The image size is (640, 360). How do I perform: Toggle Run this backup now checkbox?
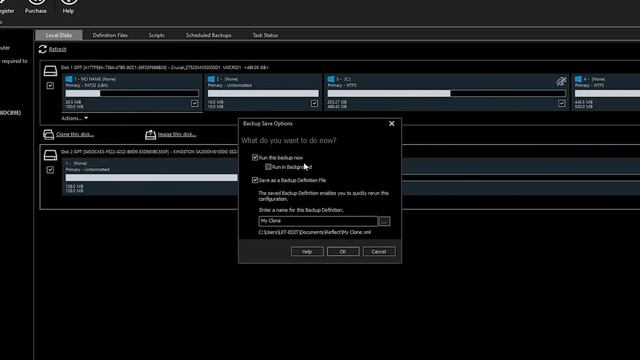pos(255,158)
